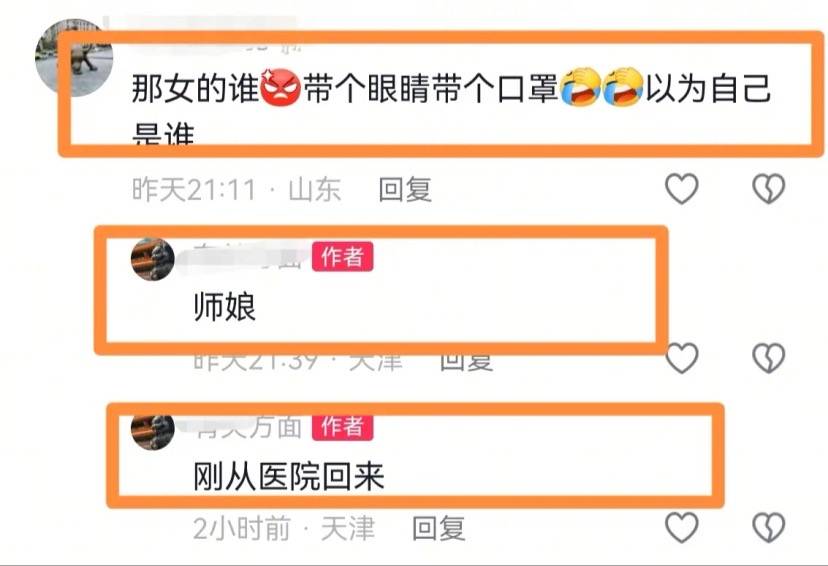The height and width of the screenshot is (566, 828).
Task: Reply to the 2小时前 Tianjin comment
Action: click(438, 529)
